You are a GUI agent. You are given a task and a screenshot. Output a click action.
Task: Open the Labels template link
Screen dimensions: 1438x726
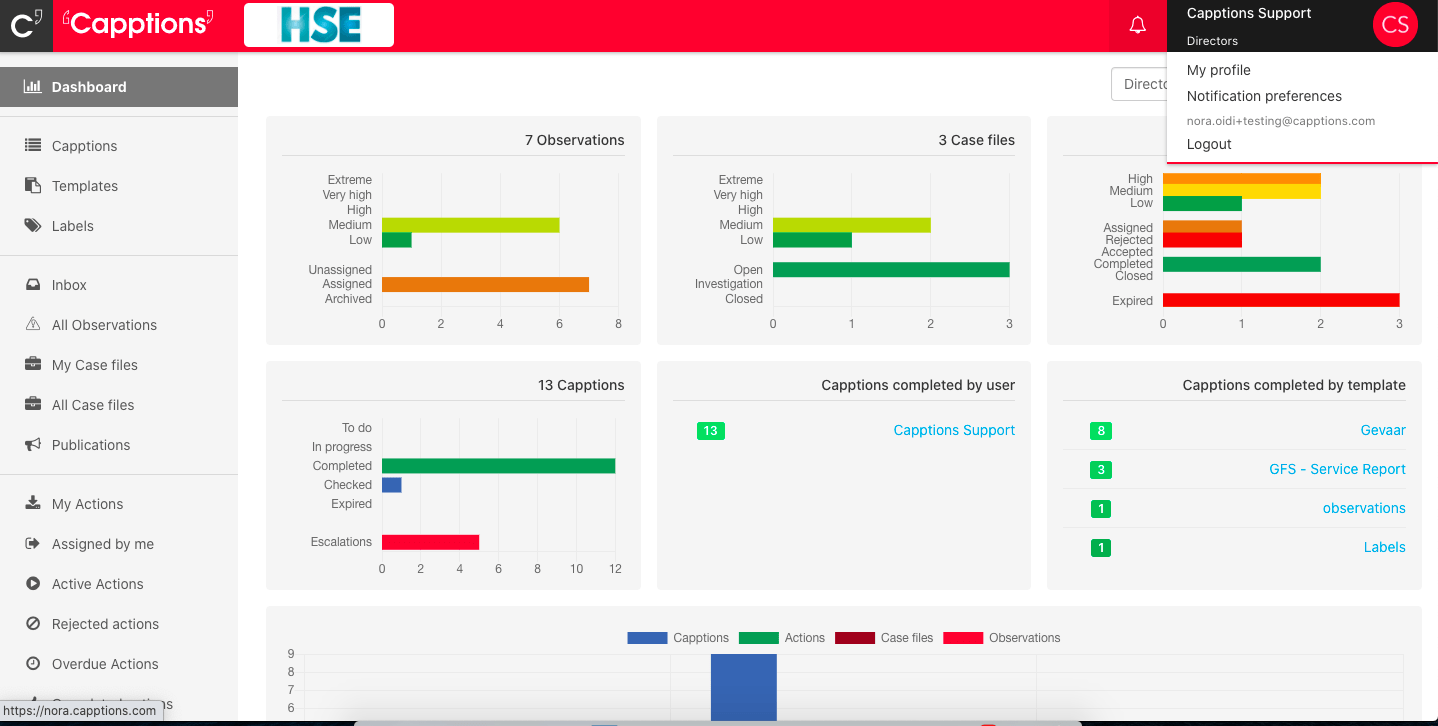[x=1385, y=547]
